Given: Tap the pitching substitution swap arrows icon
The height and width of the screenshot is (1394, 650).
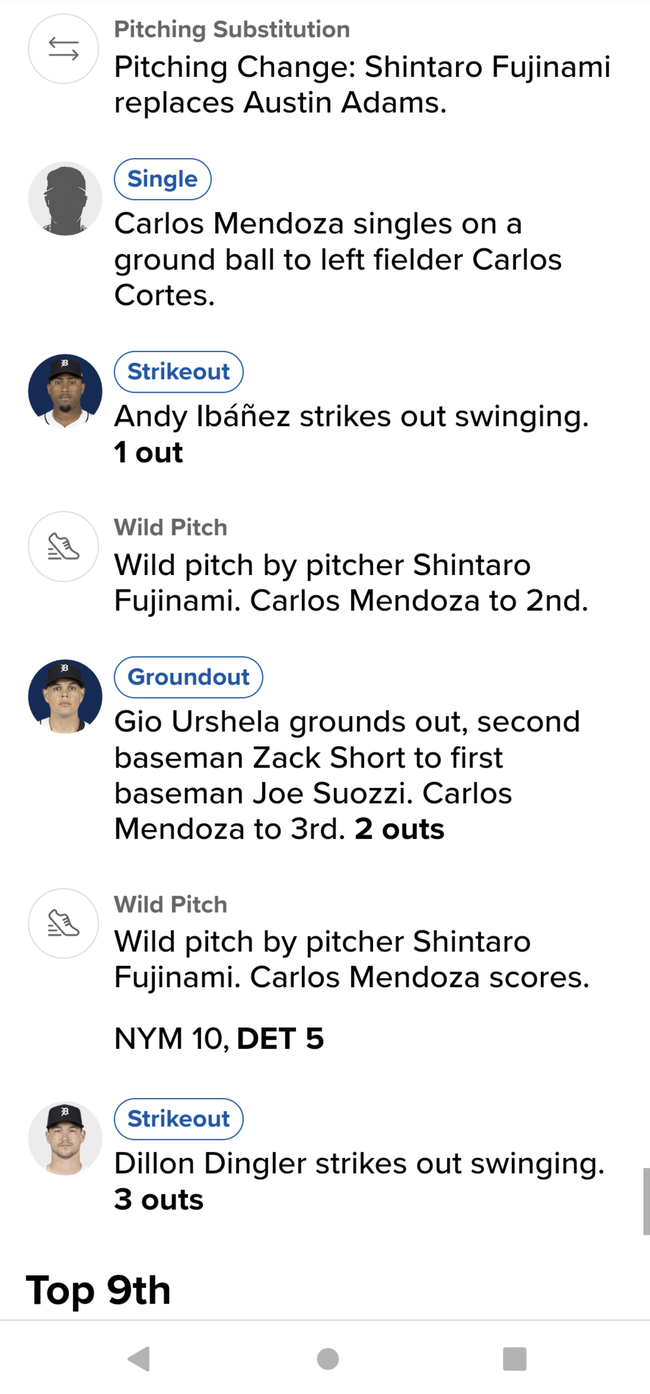Looking at the screenshot, I should 64,50.
